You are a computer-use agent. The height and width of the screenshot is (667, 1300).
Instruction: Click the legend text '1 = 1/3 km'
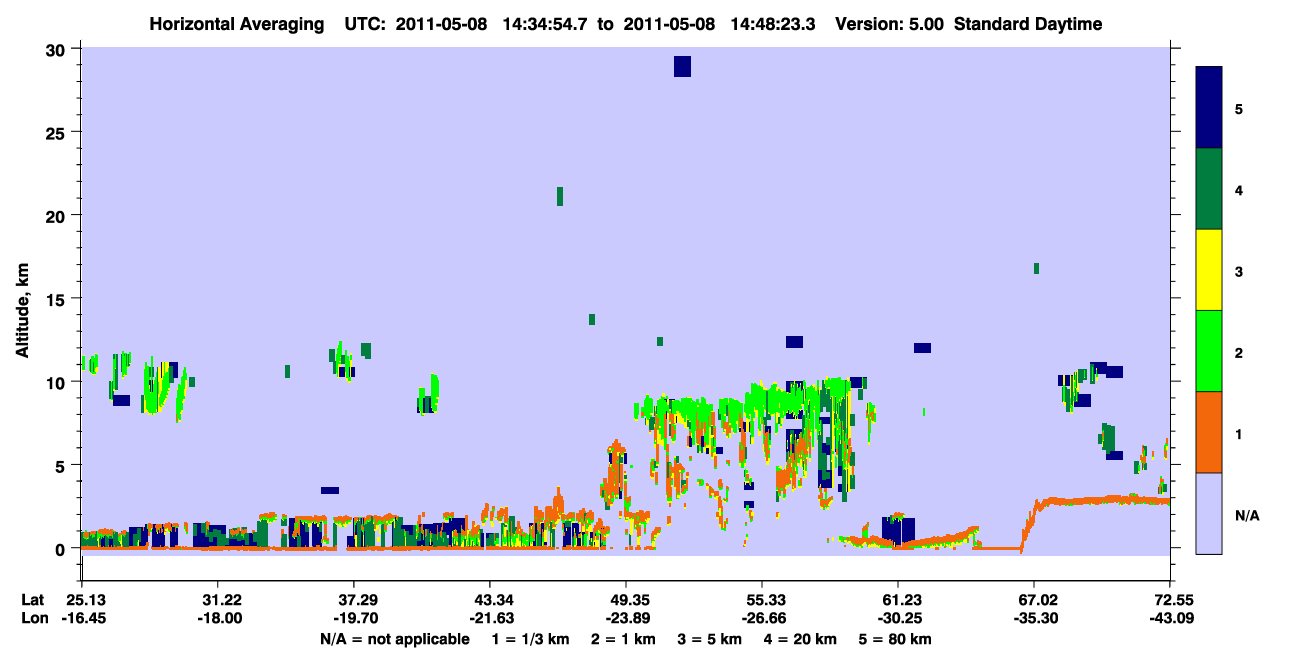(x=530, y=639)
